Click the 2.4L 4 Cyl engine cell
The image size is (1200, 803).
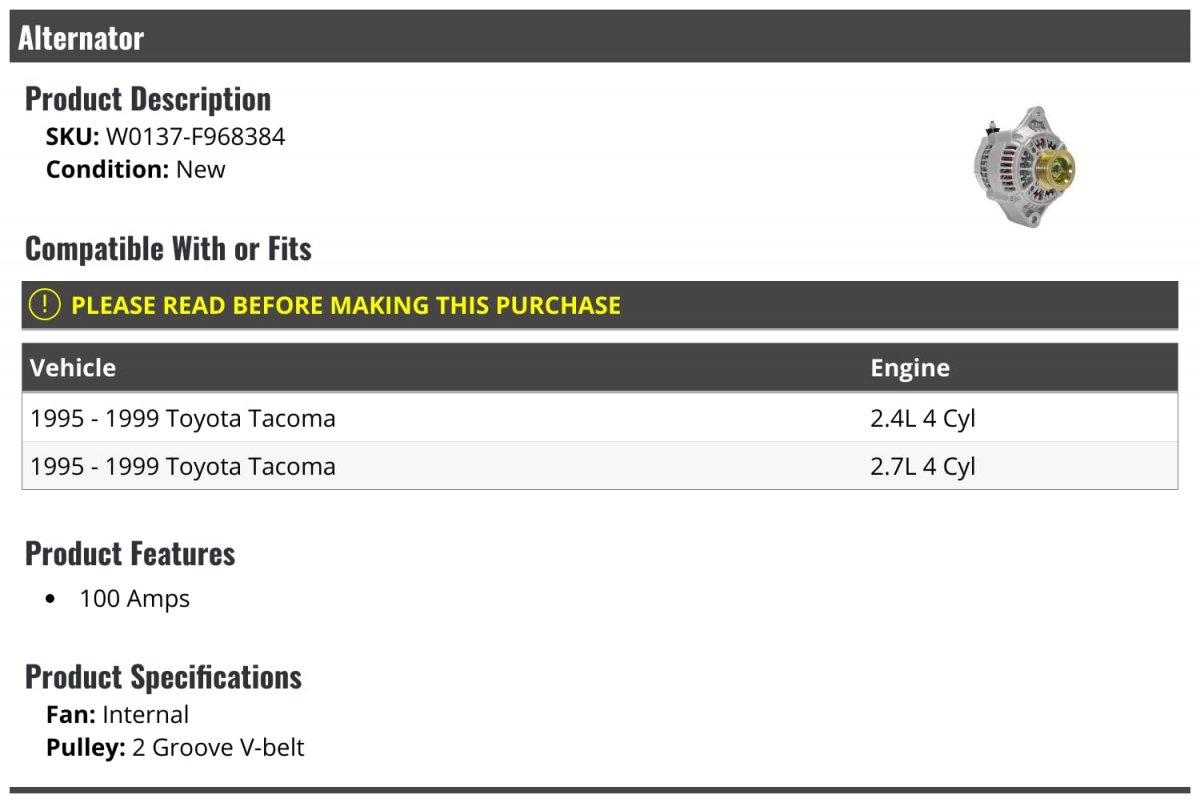922,418
